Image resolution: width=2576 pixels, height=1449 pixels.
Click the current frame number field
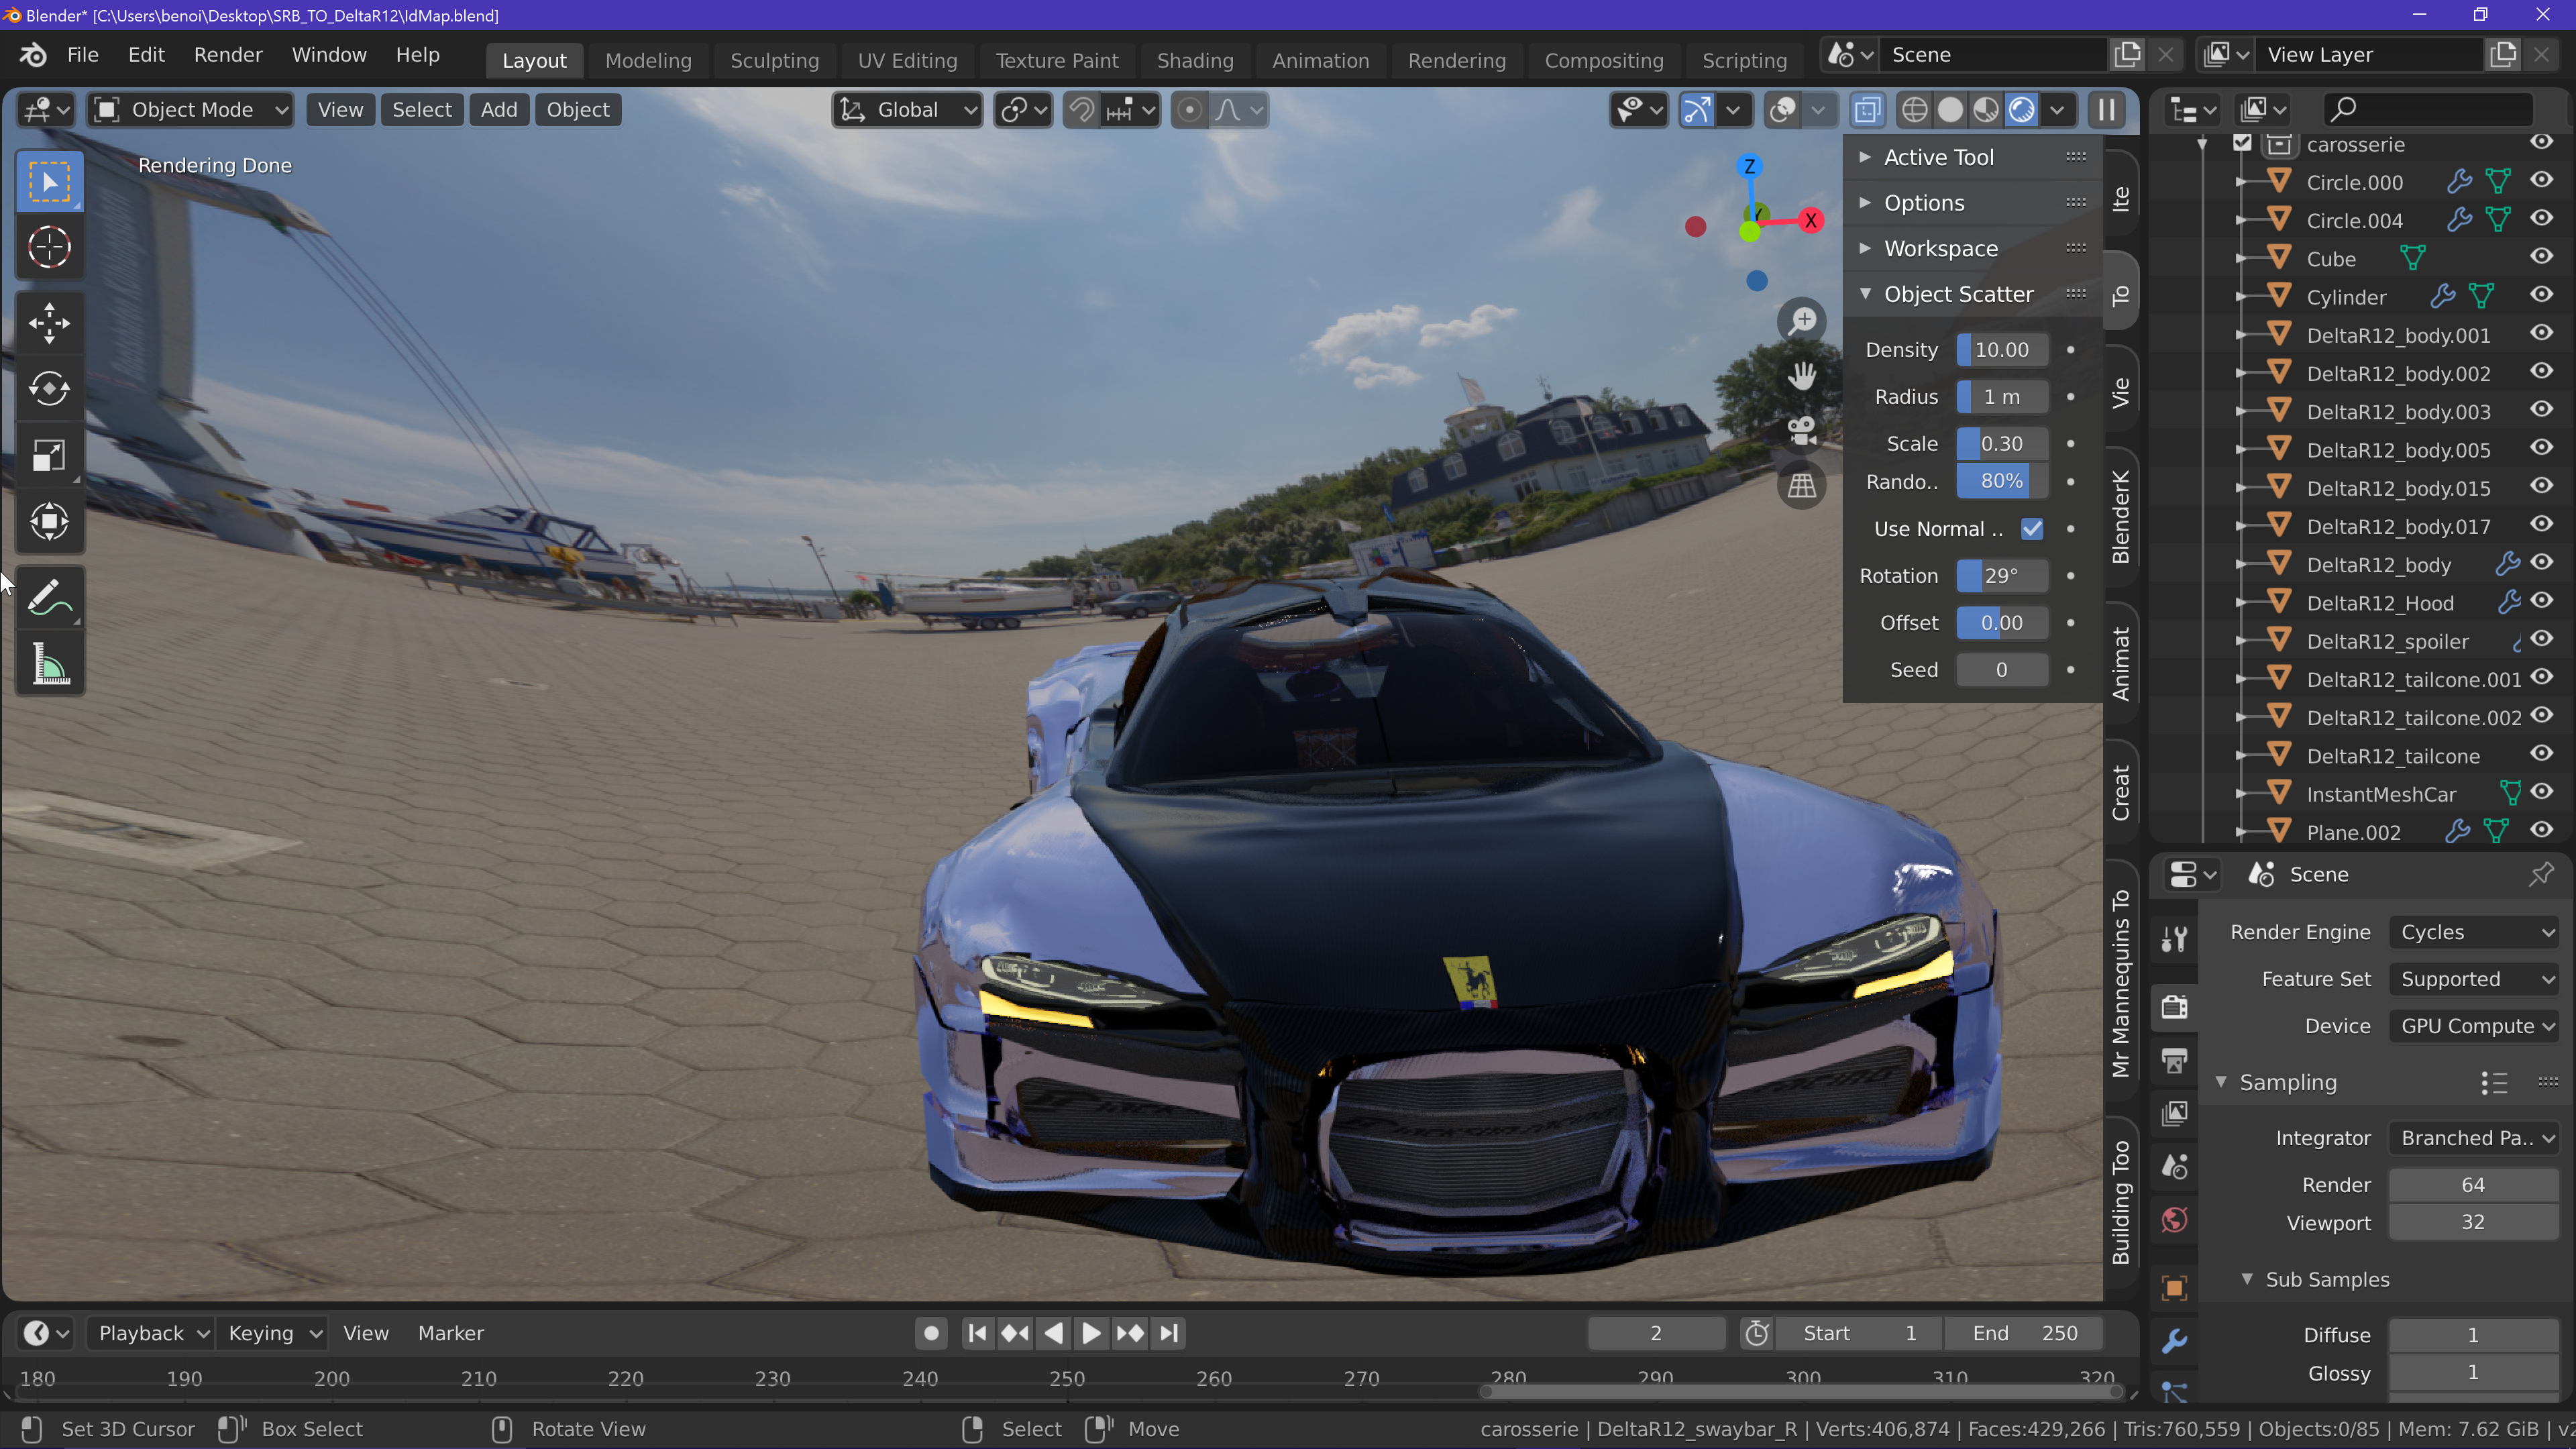(x=1655, y=1333)
